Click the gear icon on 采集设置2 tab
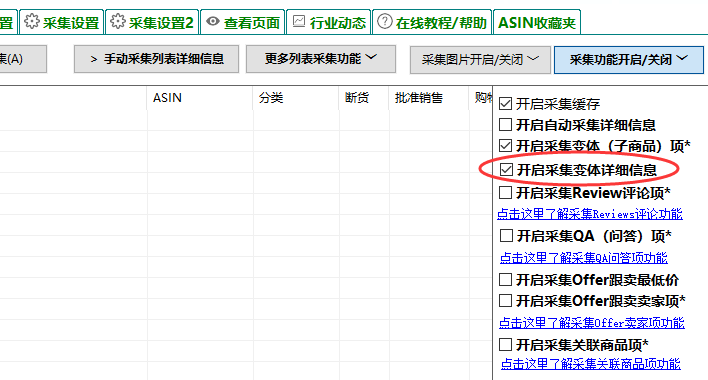 [118, 21]
